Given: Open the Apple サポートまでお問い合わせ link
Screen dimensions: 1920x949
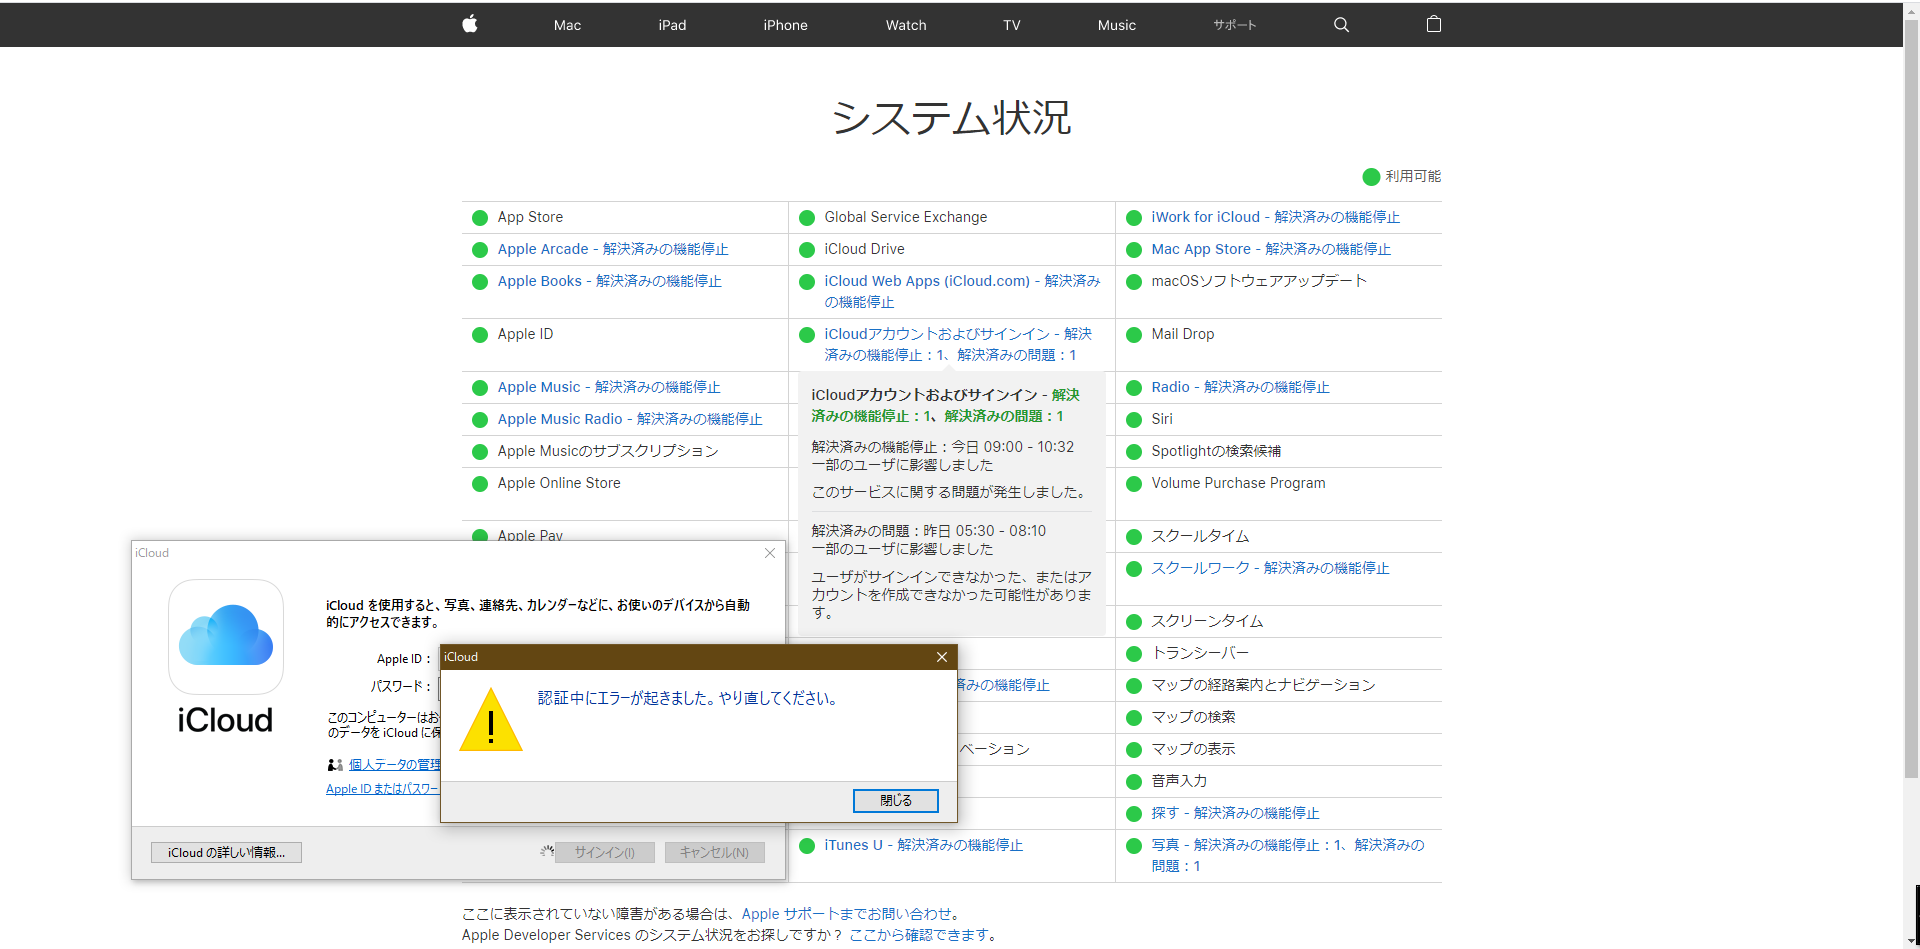Looking at the screenshot, I should (846, 913).
